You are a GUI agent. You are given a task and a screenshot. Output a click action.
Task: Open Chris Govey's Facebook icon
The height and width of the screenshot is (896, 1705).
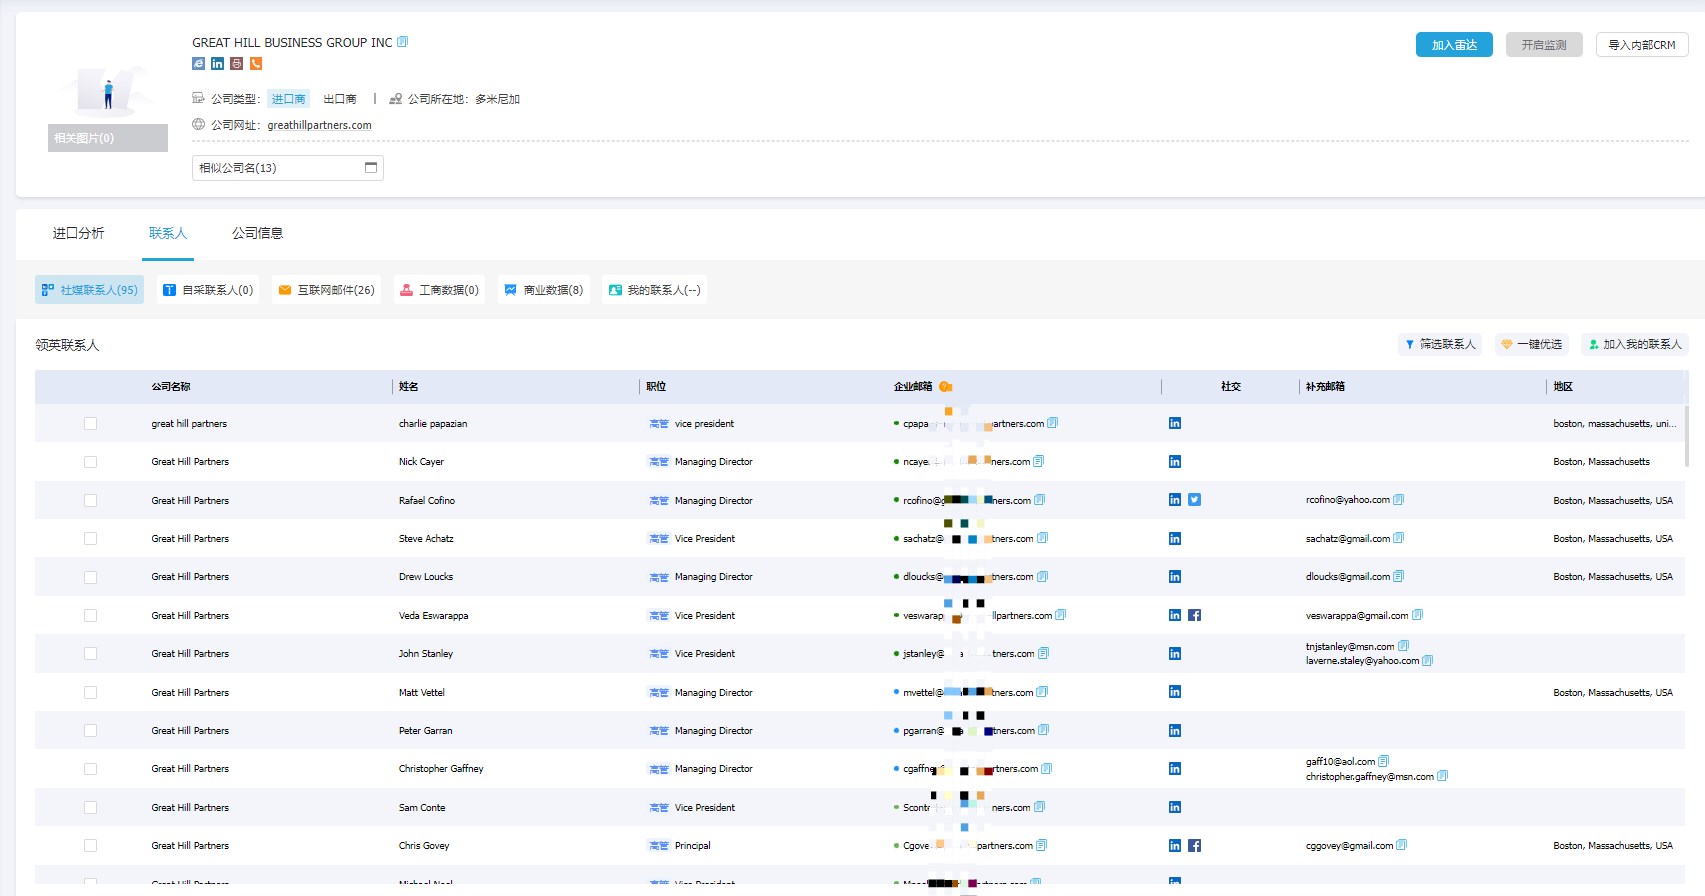1194,845
